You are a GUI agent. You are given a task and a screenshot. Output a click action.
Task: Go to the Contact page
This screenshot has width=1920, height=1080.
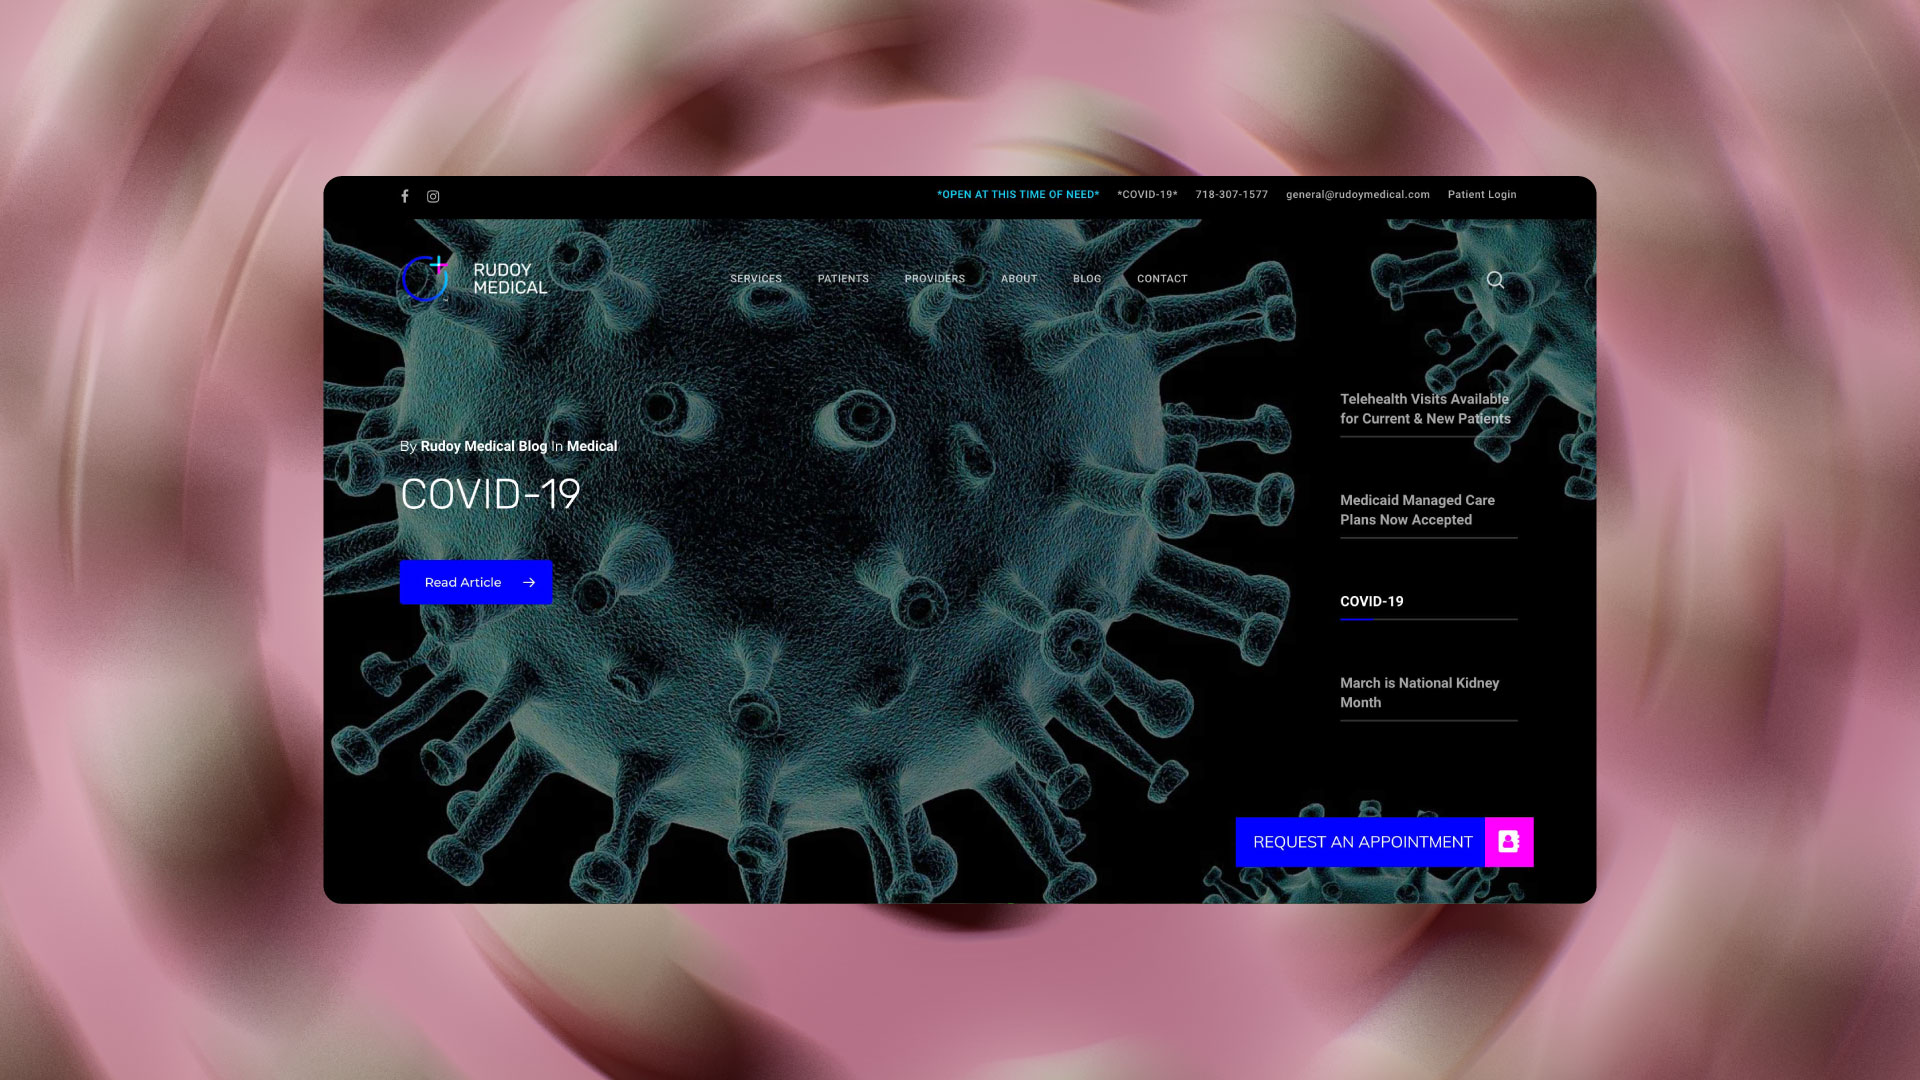pyautogui.click(x=1162, y=279)
